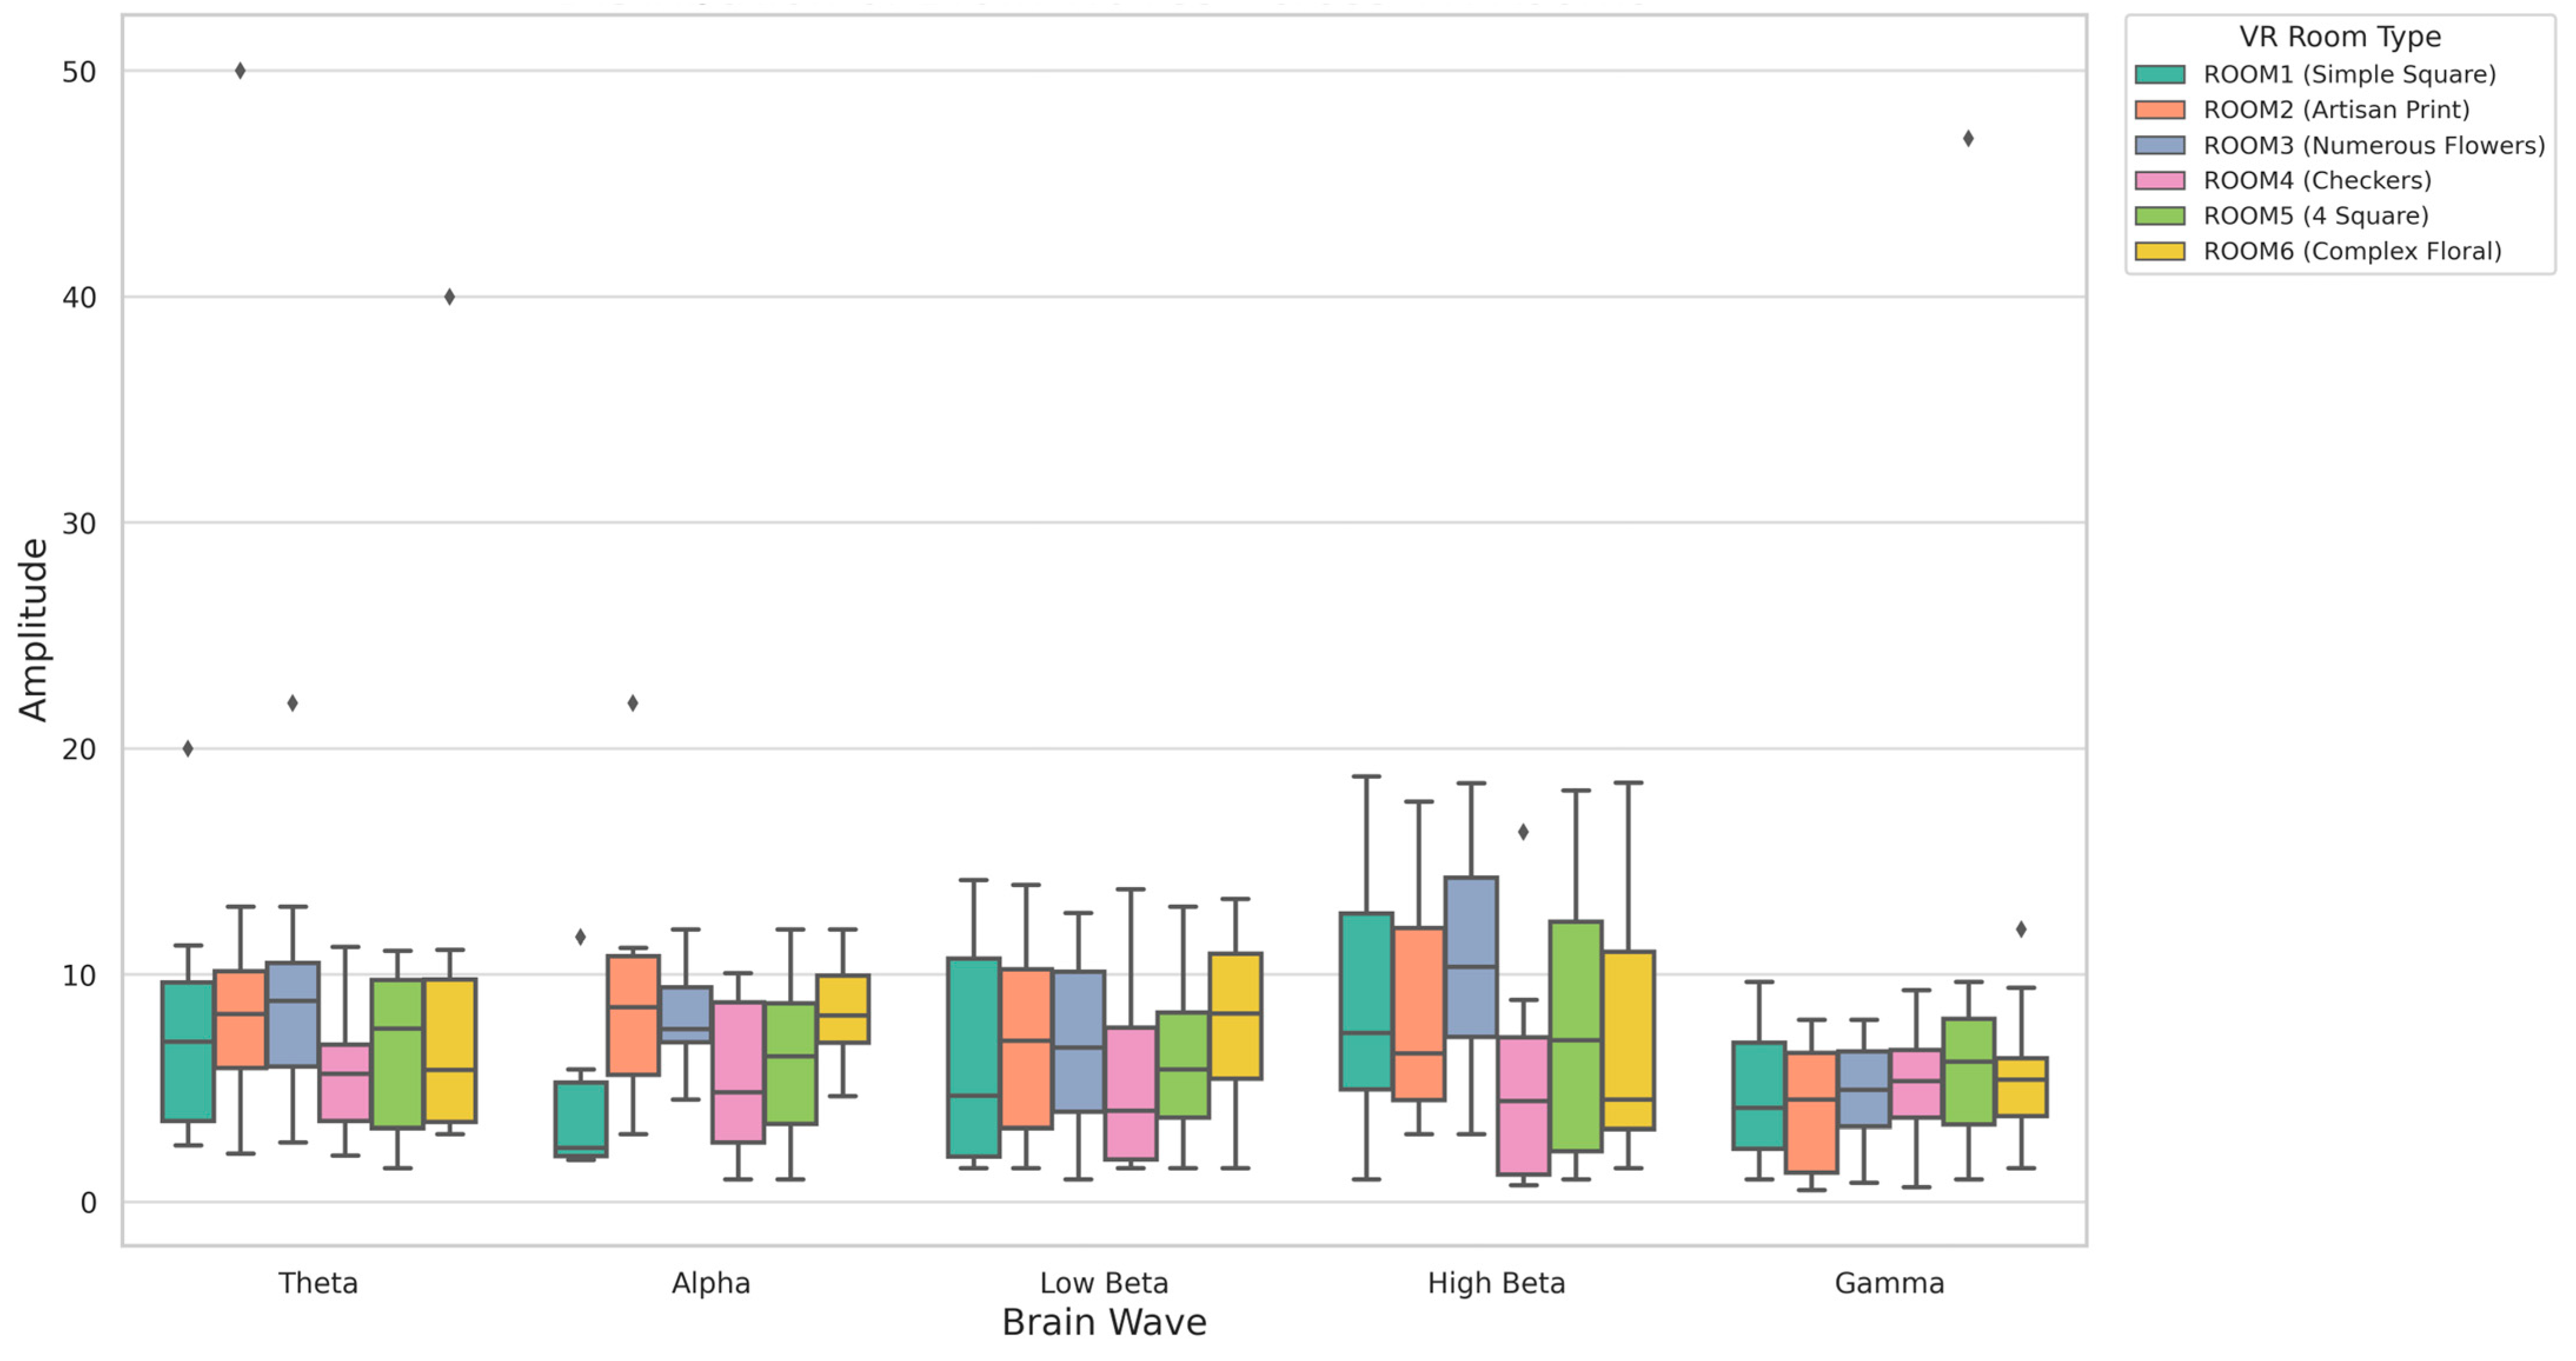Select the "ROOM3 (Numerous Flowers)" legend text
2576x1361 pixels.
[x=2373, y=146]
